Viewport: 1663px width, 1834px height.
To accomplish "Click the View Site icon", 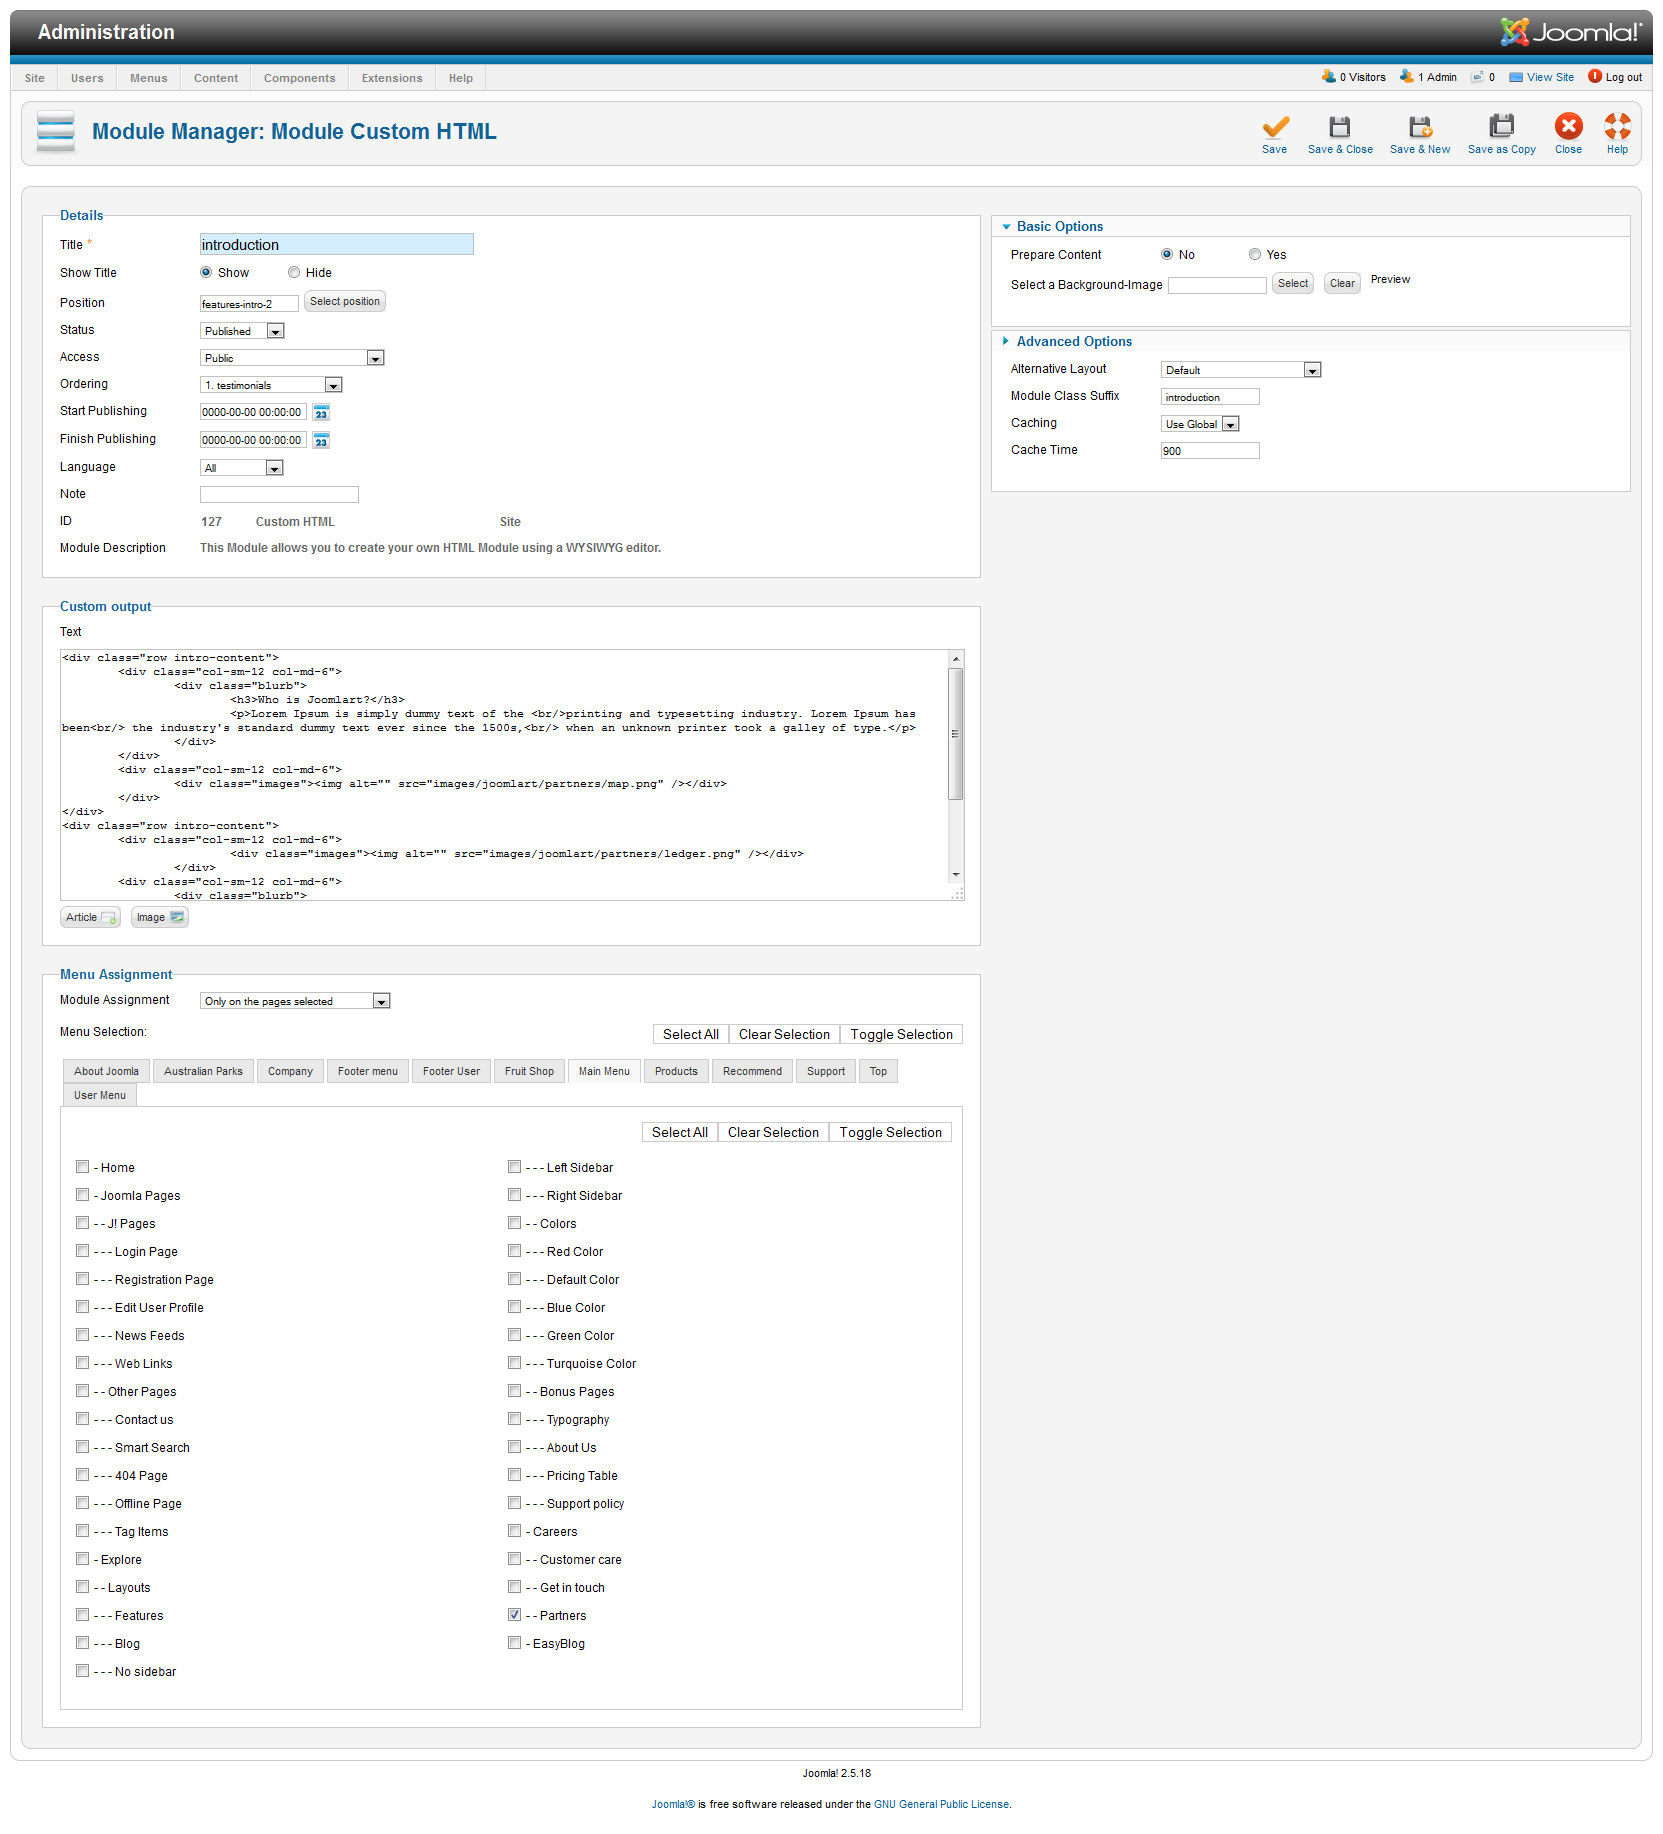I will 1516,77.
